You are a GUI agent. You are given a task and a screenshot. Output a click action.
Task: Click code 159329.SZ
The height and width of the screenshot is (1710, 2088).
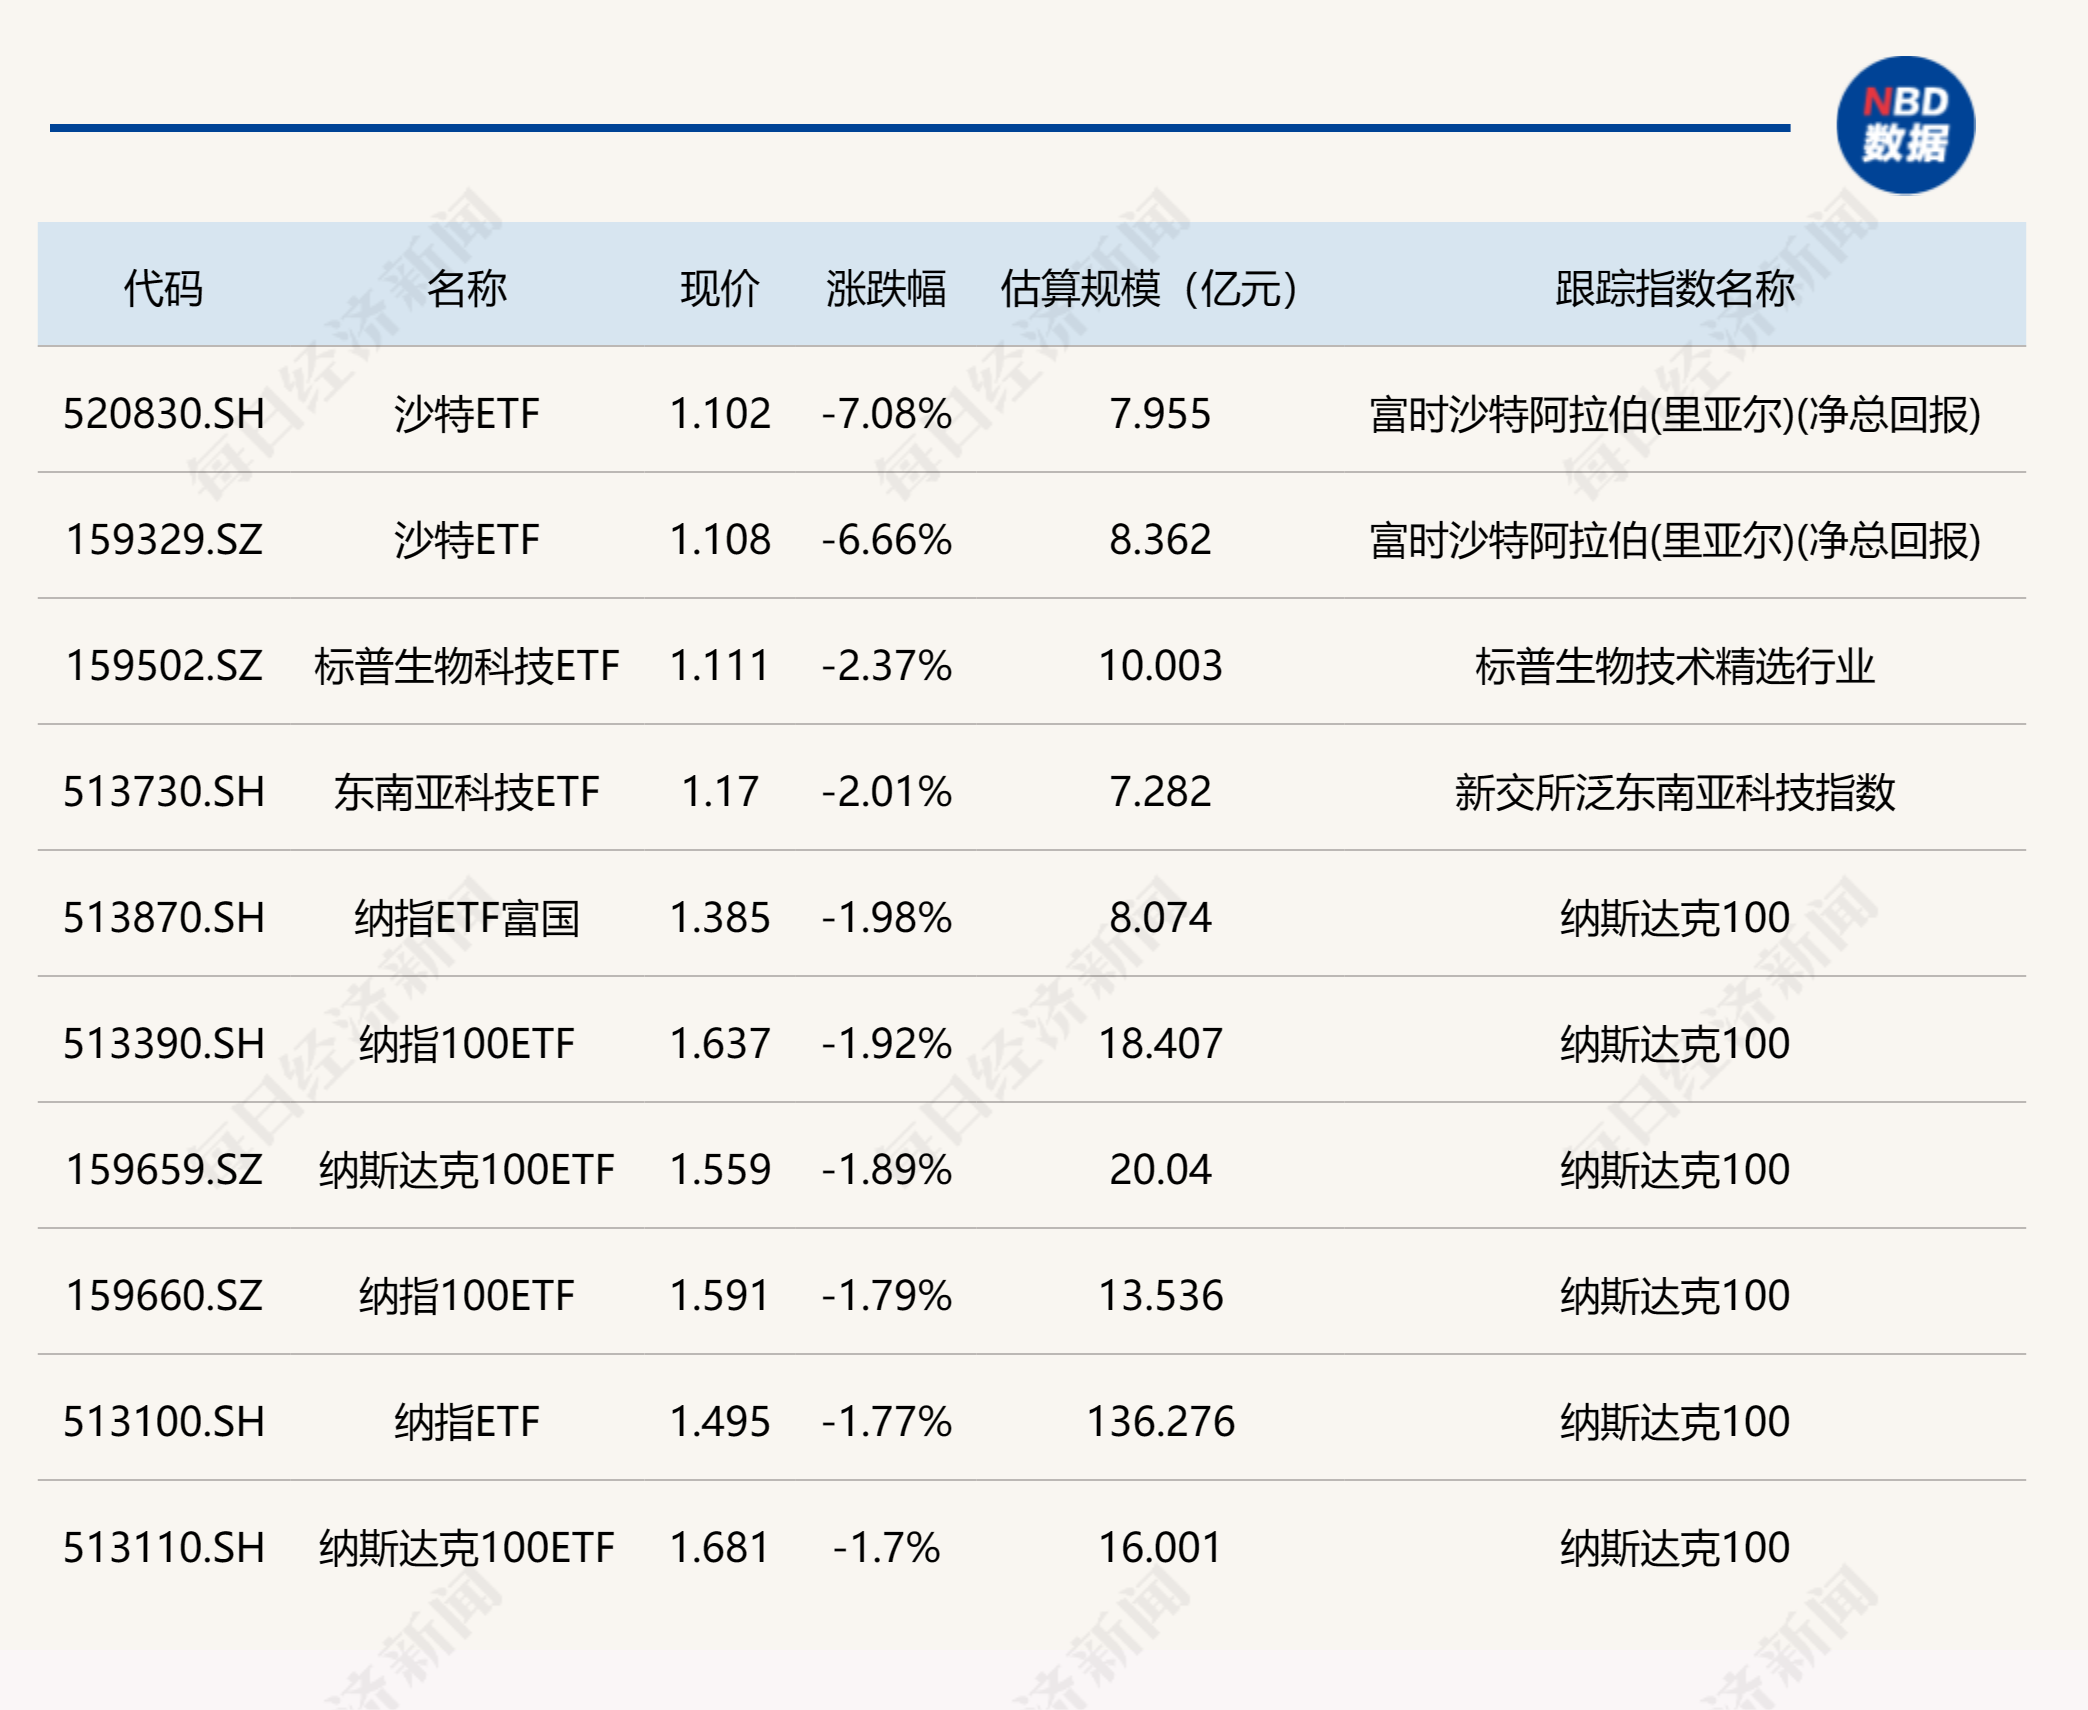[164, 540]
